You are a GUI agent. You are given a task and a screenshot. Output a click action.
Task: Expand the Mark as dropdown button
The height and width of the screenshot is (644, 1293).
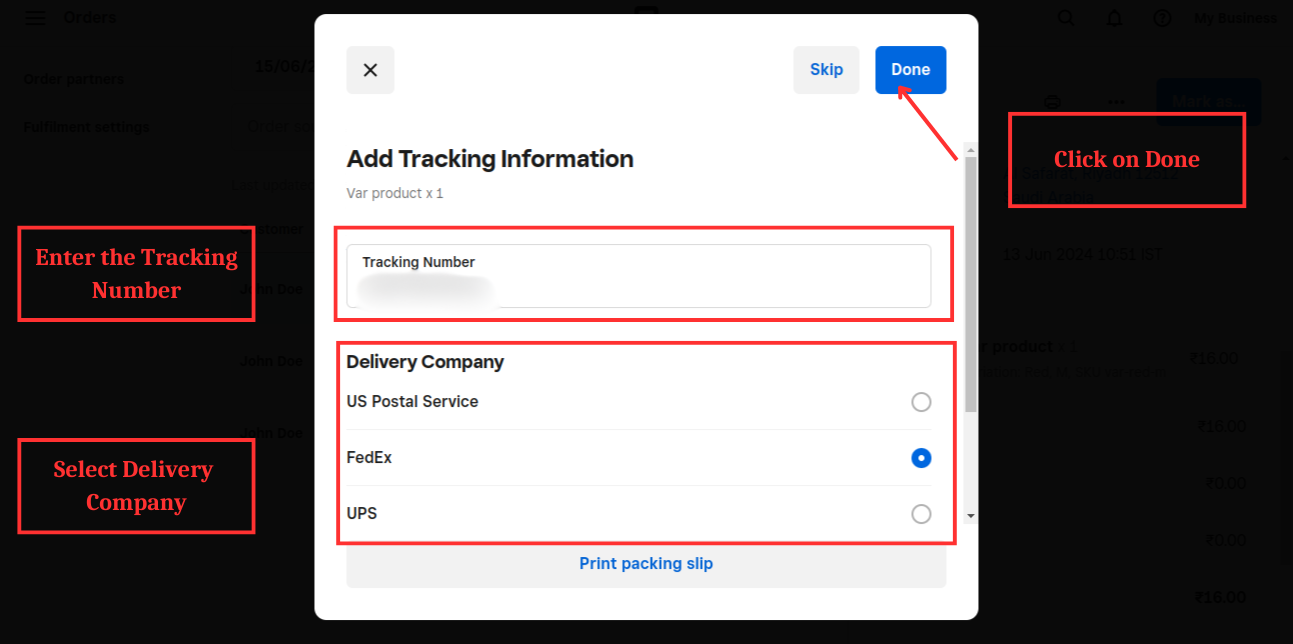coord(1208,101)
